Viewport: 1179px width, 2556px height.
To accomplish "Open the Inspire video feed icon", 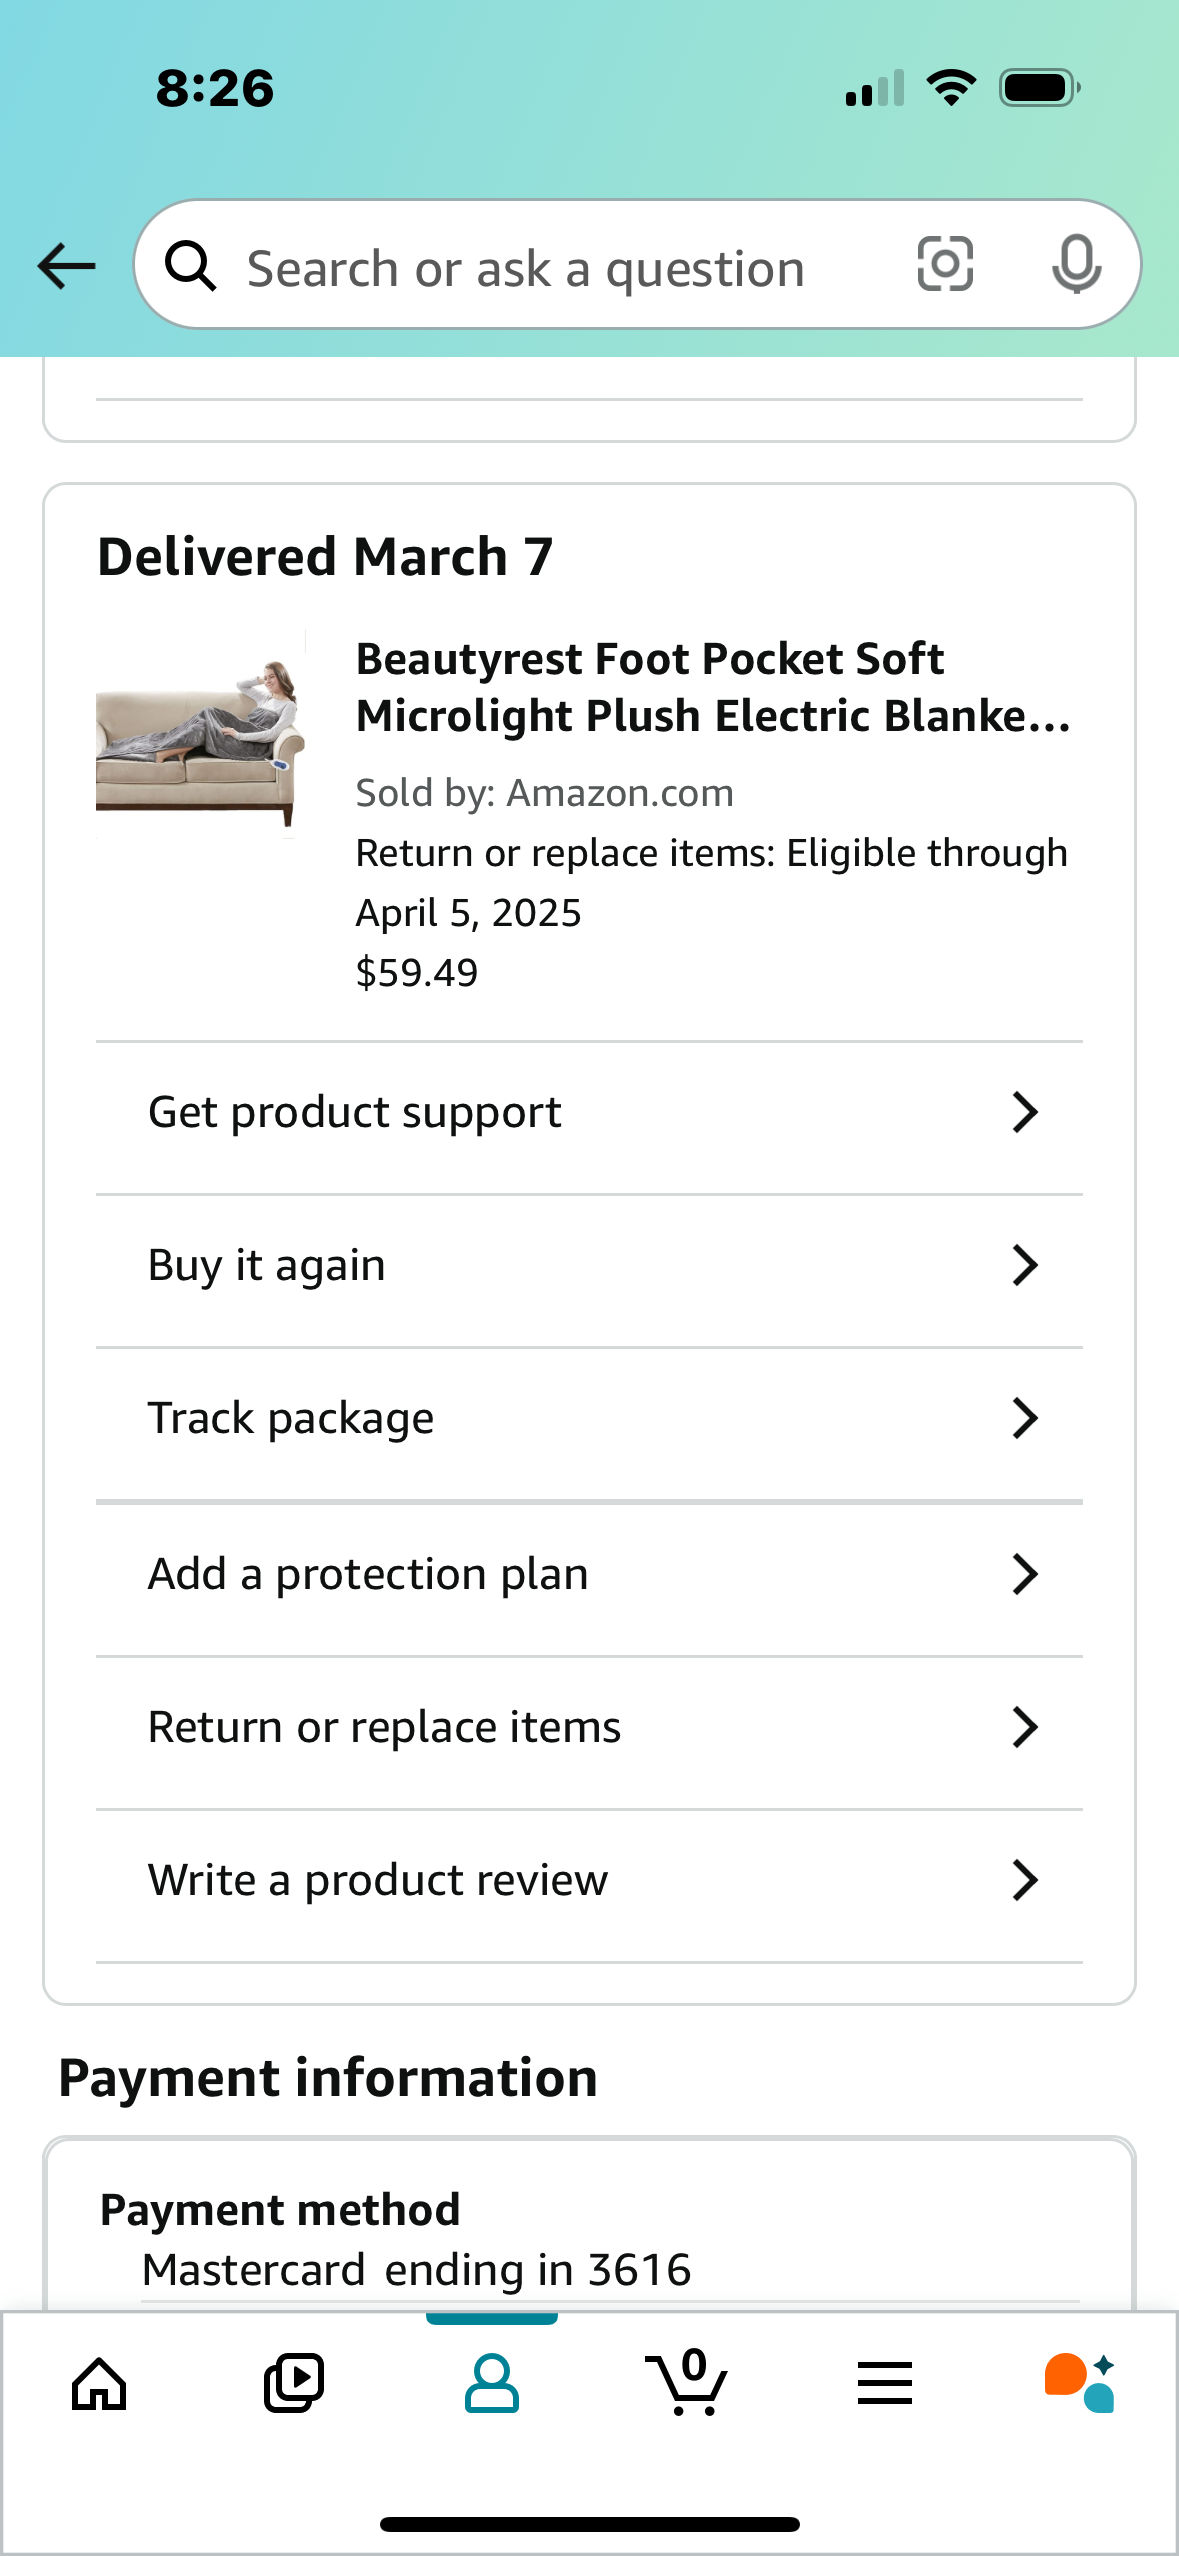I will coord(294,2385).
